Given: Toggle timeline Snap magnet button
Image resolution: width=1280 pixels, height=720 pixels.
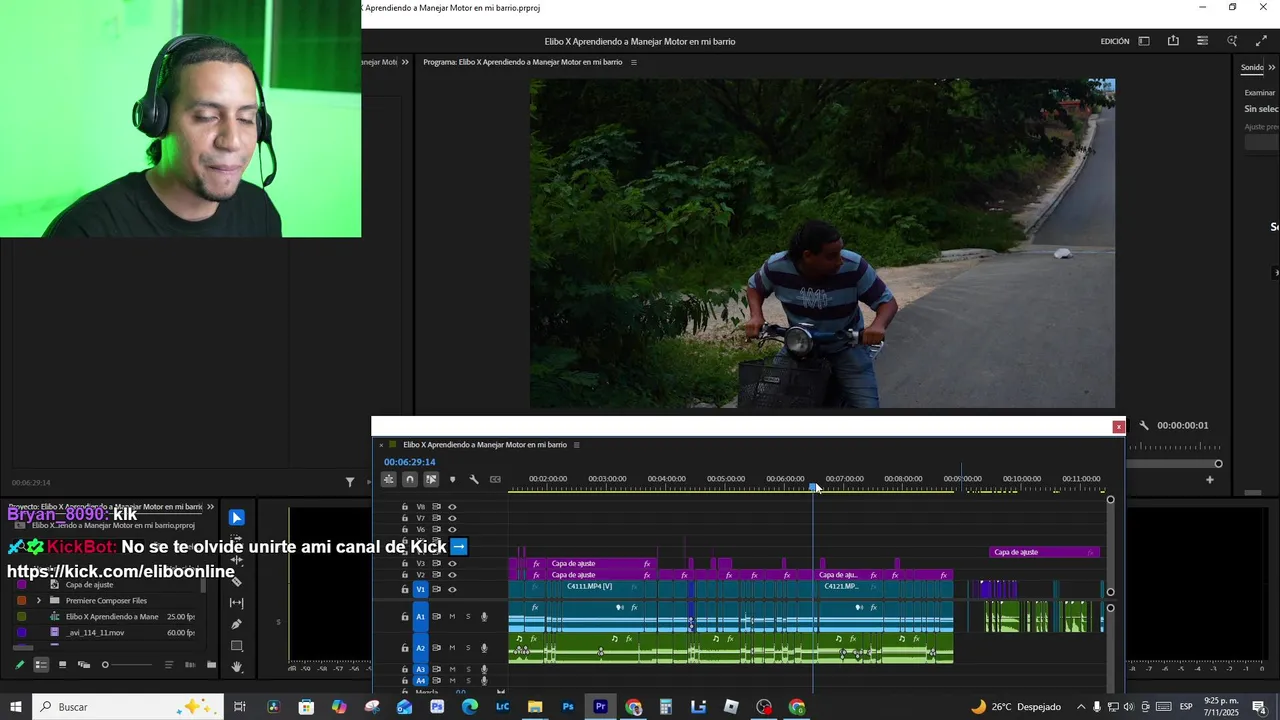Looking at the screenshot, I should [410, 479].
